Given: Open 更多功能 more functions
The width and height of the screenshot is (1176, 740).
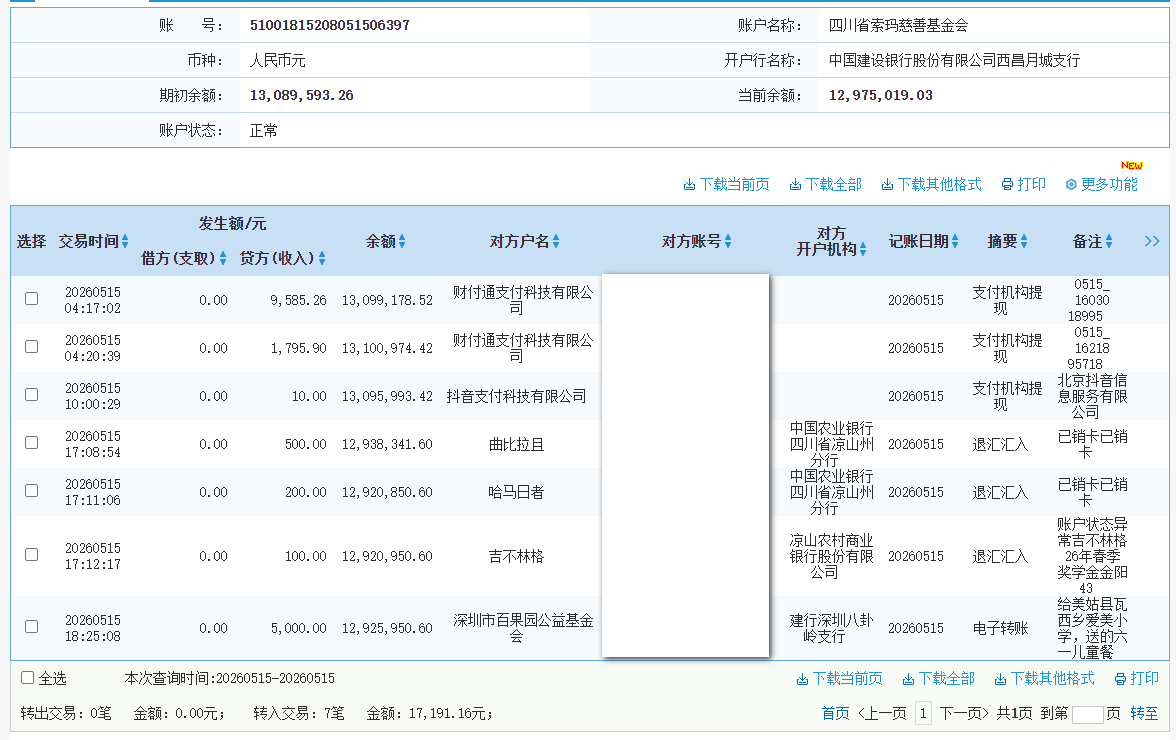Looking at the screenshot, I should (1101, 184).
